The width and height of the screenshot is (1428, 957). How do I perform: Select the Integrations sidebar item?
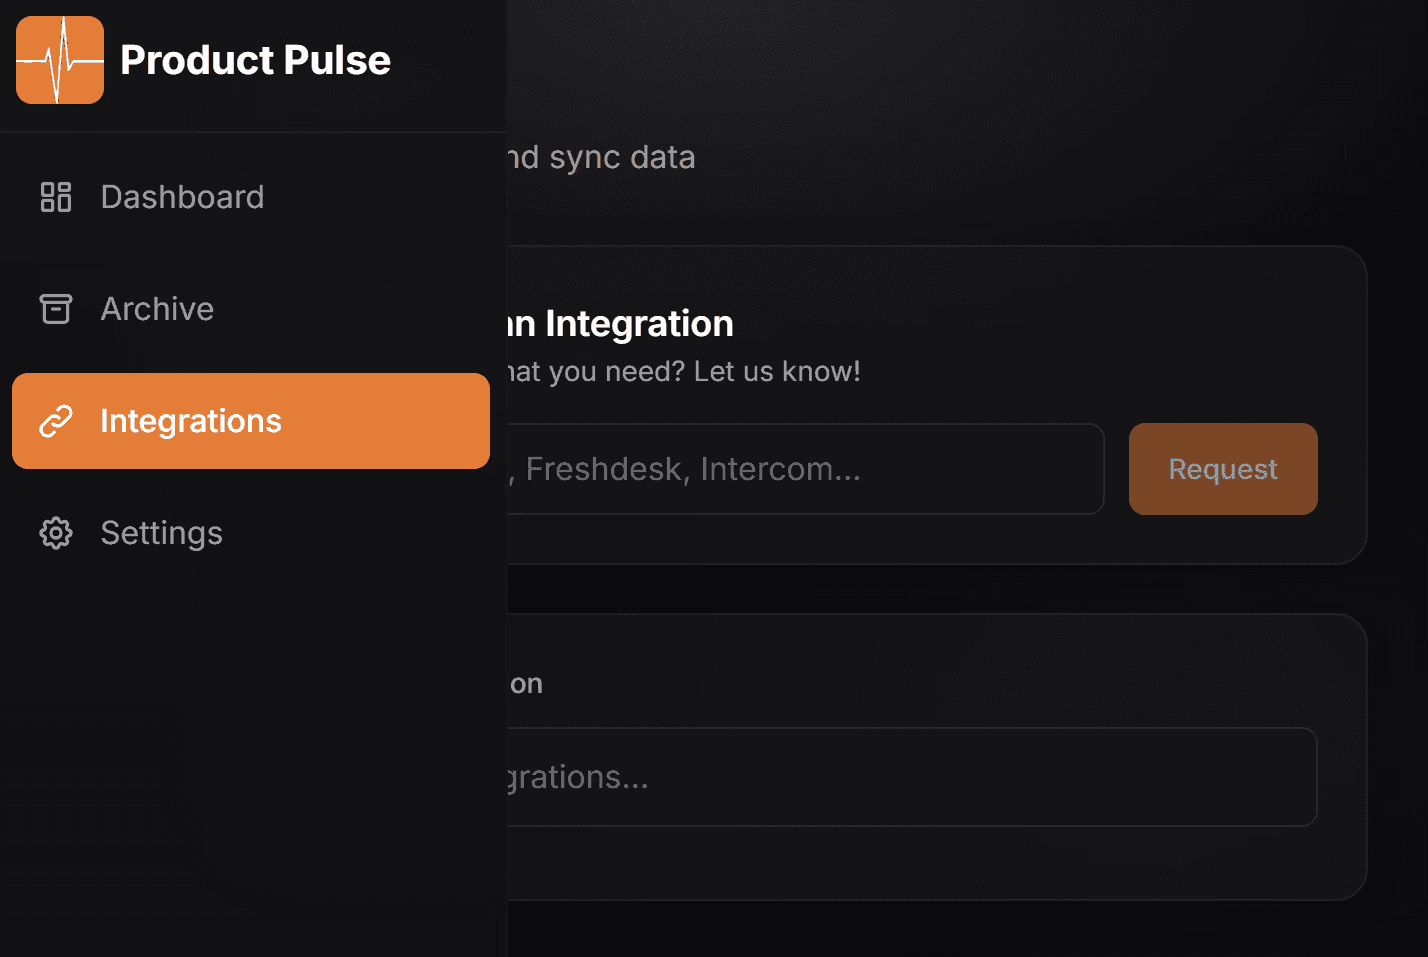(x=250, y=421)
